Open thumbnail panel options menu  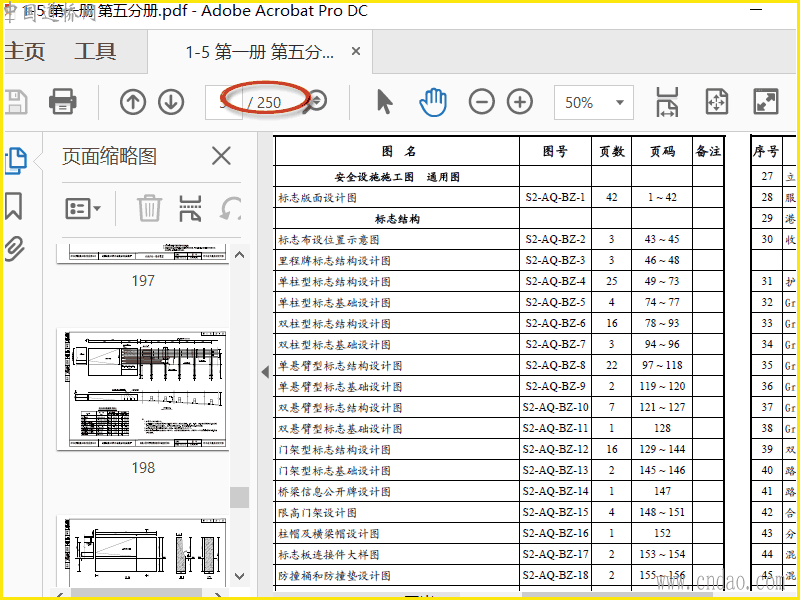click(x=83, y=209)
